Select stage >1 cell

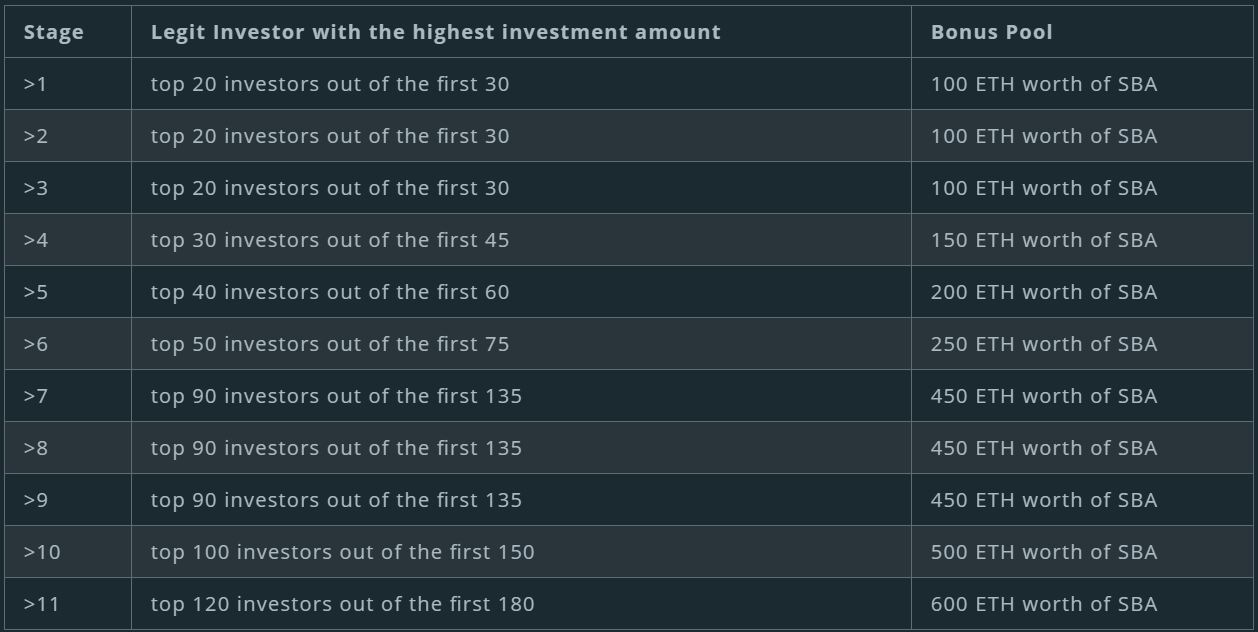(x=67, y=84)
